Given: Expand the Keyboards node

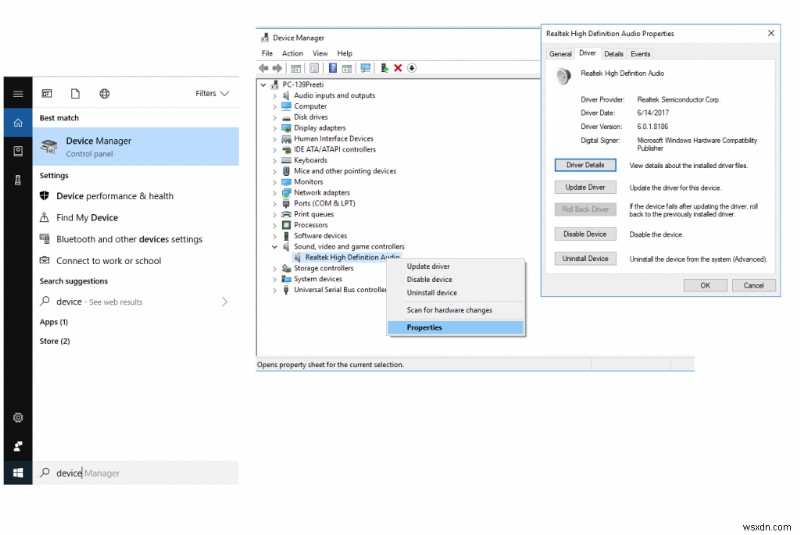Looking at the screenshot, I should coord(274,160).
